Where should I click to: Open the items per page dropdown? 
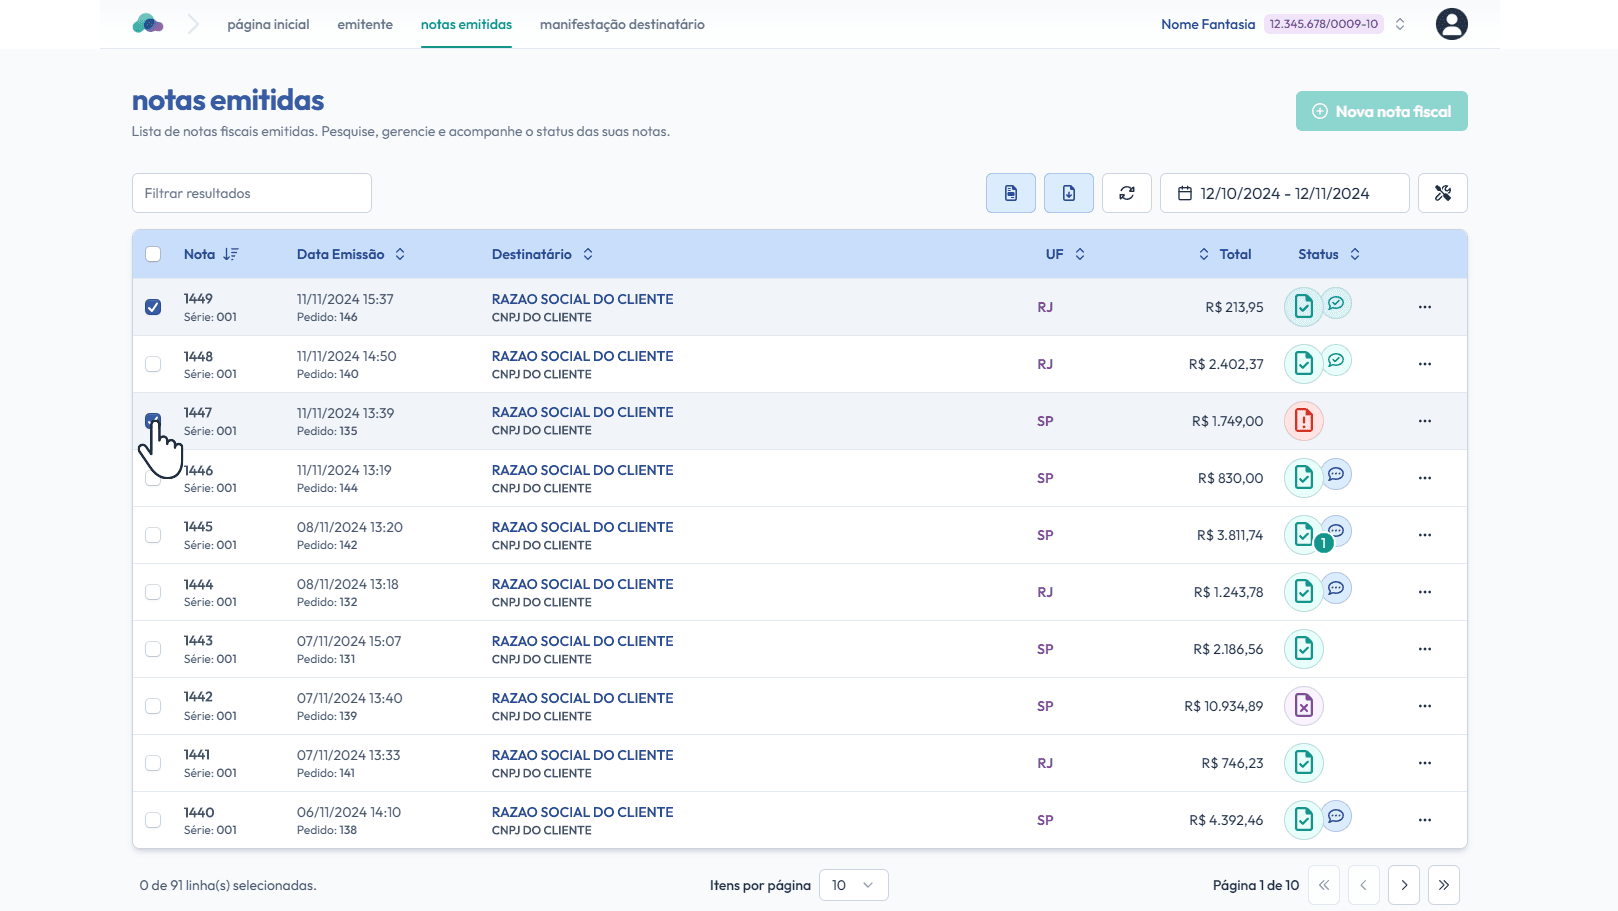tap(853, 885)
